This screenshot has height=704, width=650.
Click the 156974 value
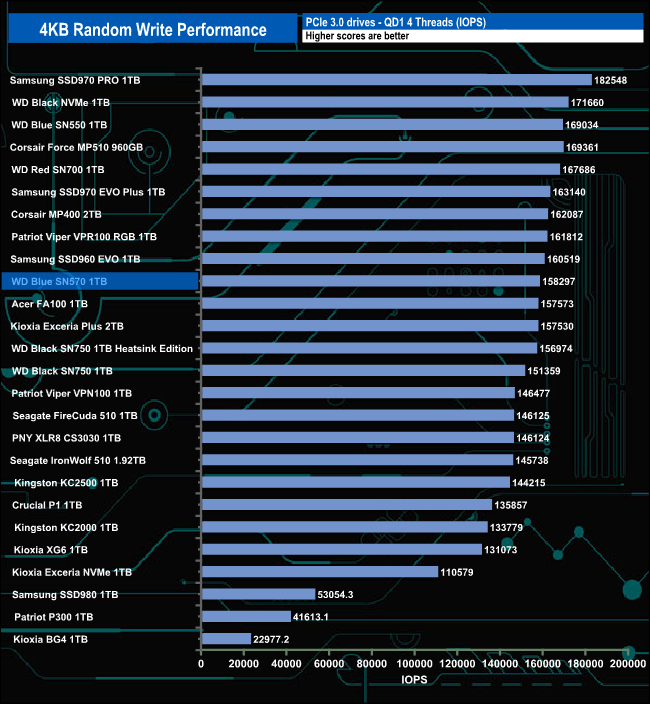click(x=556, y=349)
